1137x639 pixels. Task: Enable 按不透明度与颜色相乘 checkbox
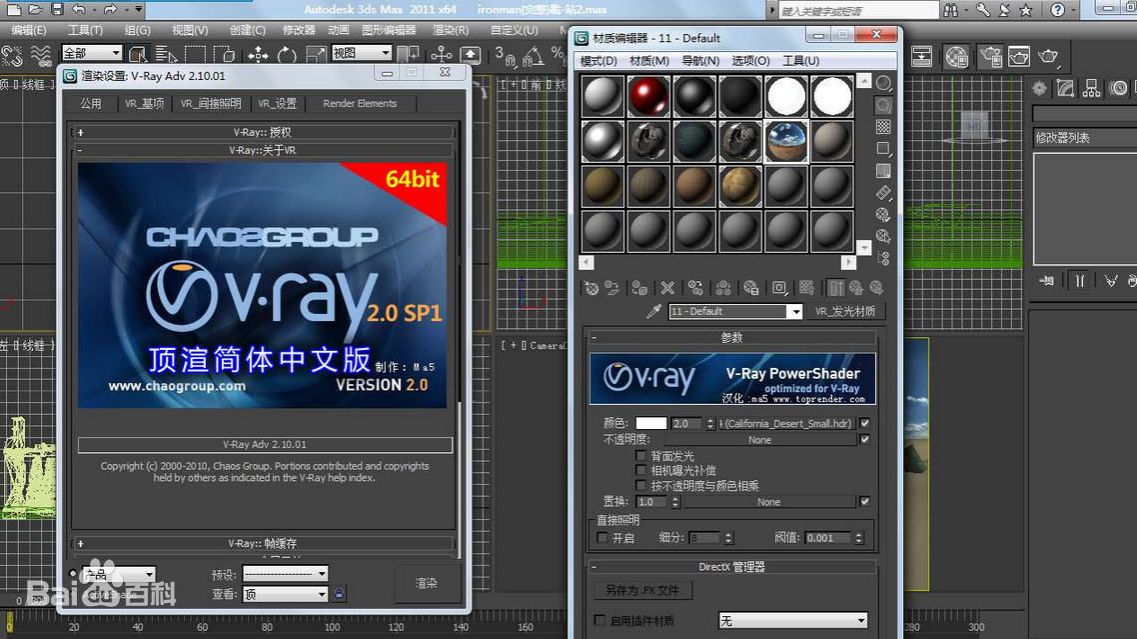tap(640, 485)
